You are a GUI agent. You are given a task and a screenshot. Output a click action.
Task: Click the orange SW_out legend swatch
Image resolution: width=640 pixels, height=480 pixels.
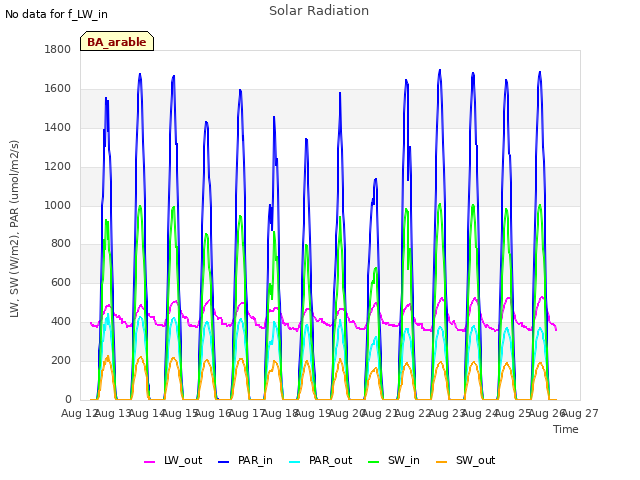coord(441,462)
